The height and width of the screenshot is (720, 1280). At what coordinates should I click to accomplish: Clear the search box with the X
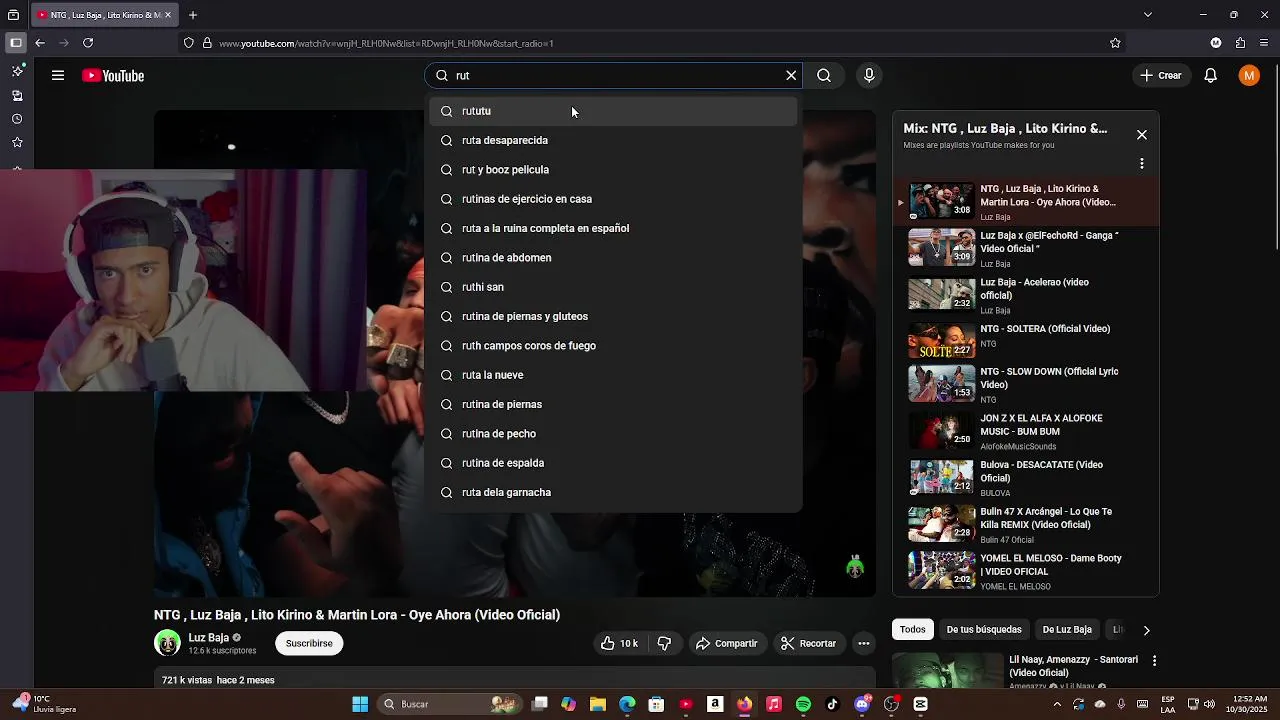pos(791,76)
